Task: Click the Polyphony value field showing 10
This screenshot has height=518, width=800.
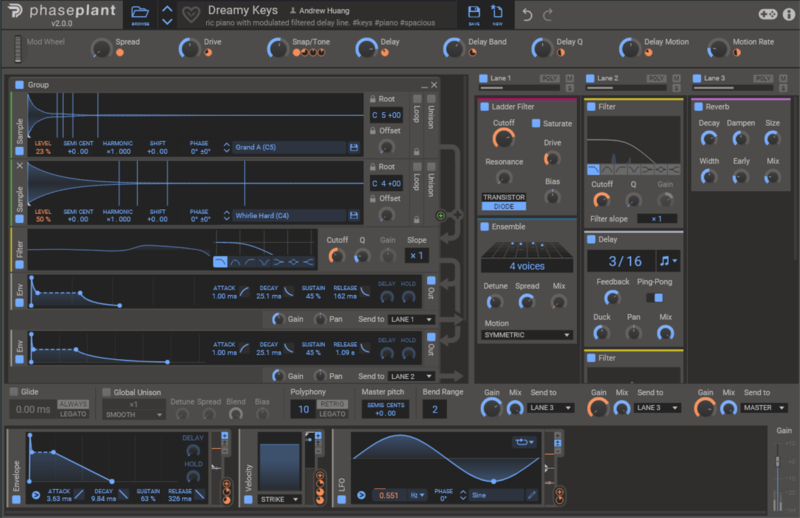Action: pos(302,410)
